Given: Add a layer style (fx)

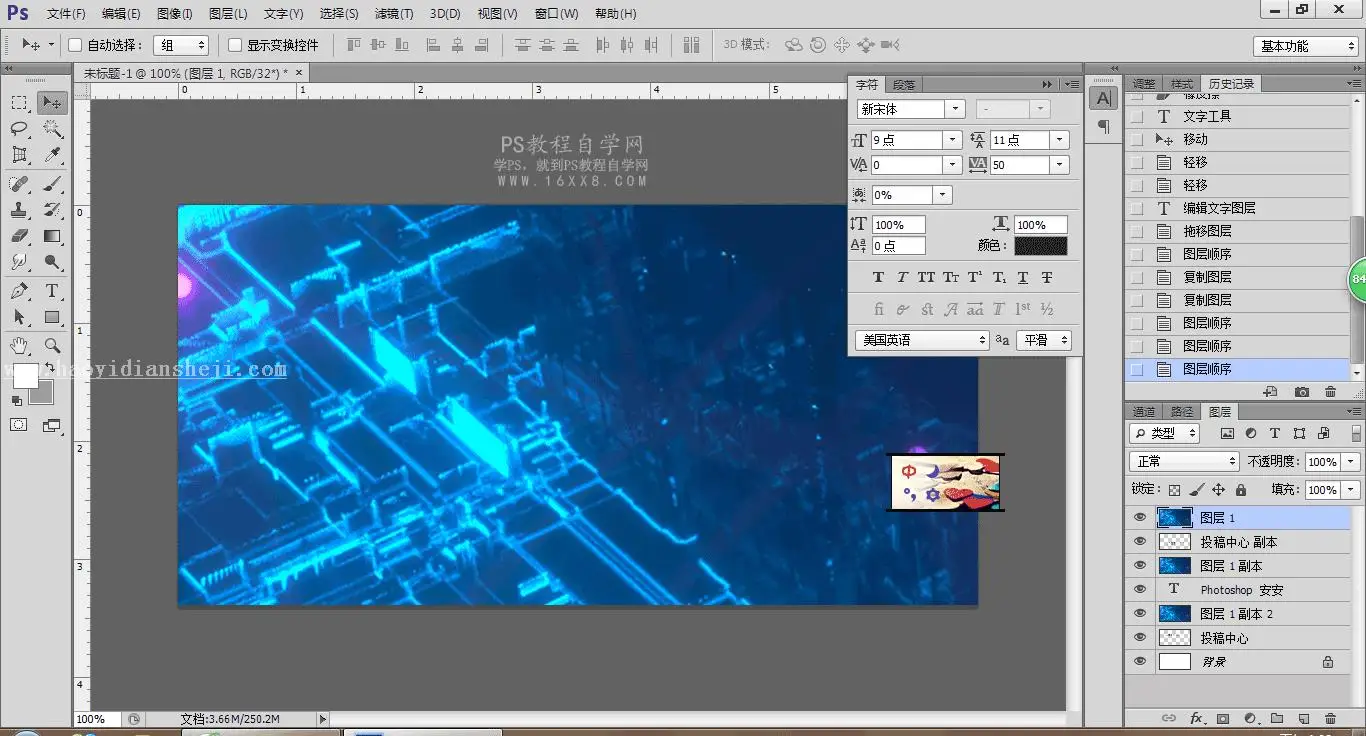Looking at the screenshot, I should click(x=1196, y=718).
